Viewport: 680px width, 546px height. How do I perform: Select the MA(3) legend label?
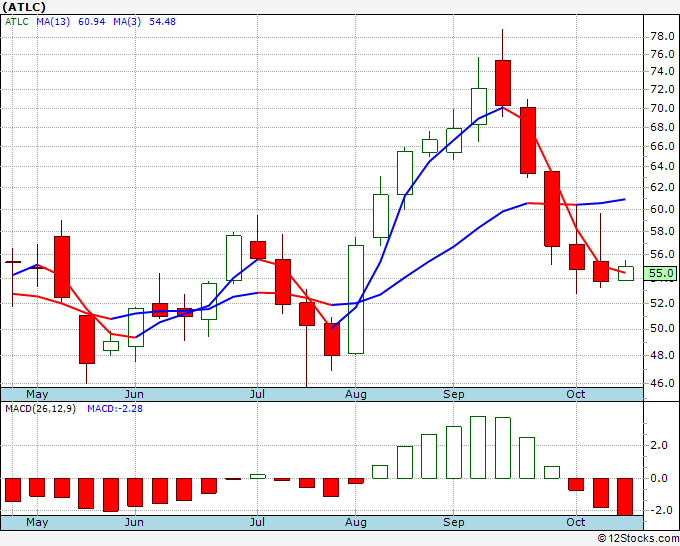pyautogui.click(x=127, y=22)
